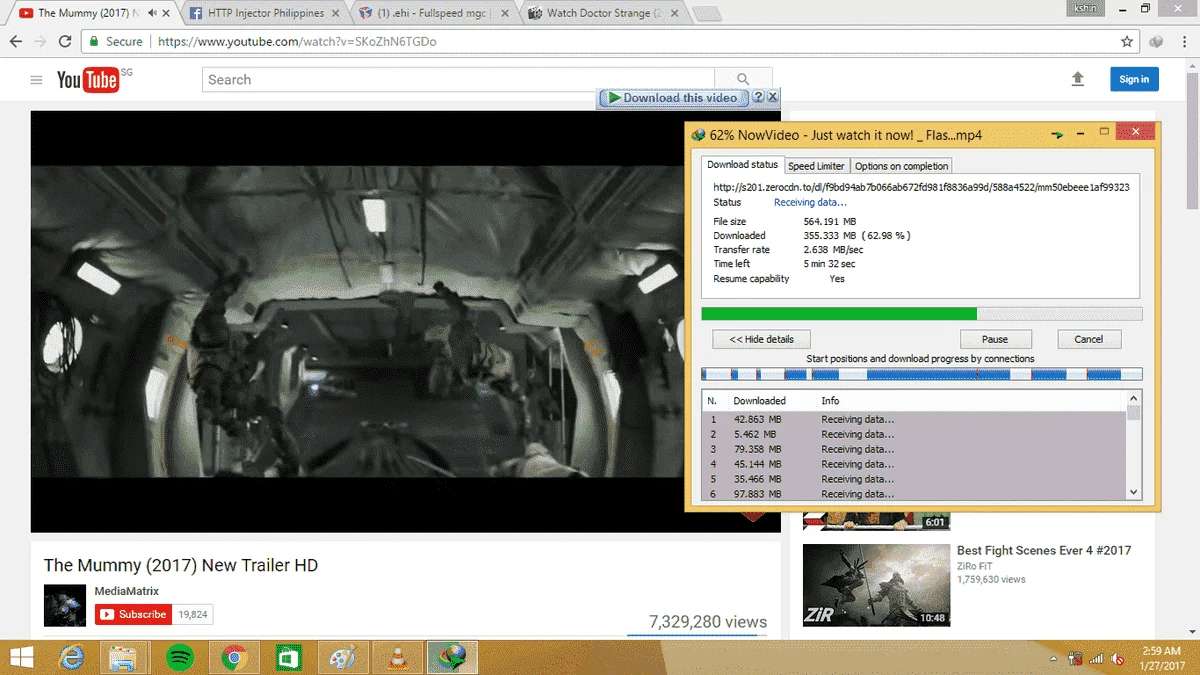Switch to Watch Doctor Strange browser tab

coord(603,14)
